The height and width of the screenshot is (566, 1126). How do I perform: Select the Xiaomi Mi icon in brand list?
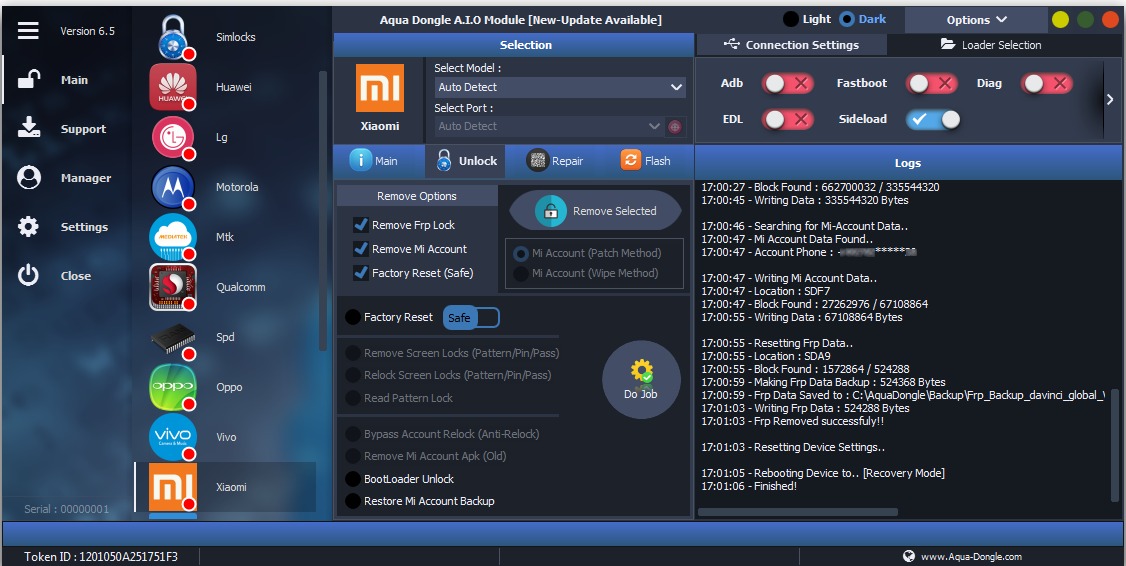[x=173, y=487]
